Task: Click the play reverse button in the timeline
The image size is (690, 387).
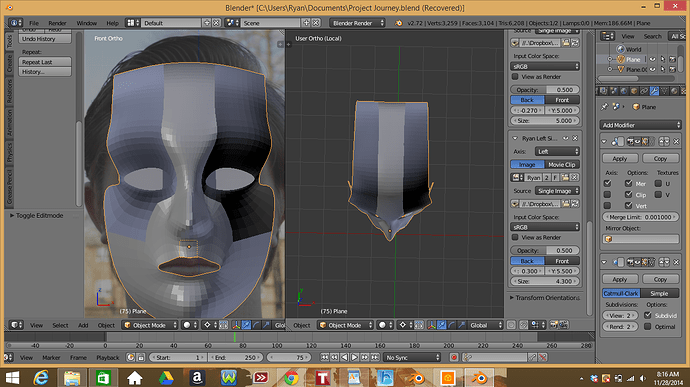Action: click(x=345, y=358)
